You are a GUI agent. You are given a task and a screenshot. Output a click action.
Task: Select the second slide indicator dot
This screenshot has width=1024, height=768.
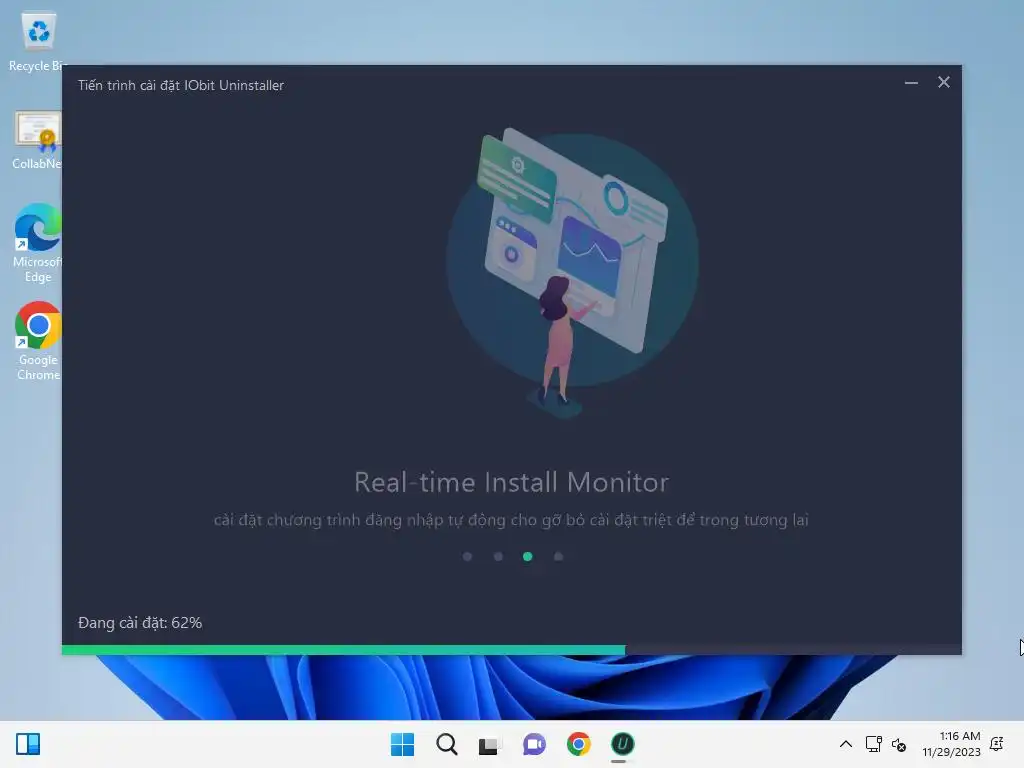tap(498, 556)
